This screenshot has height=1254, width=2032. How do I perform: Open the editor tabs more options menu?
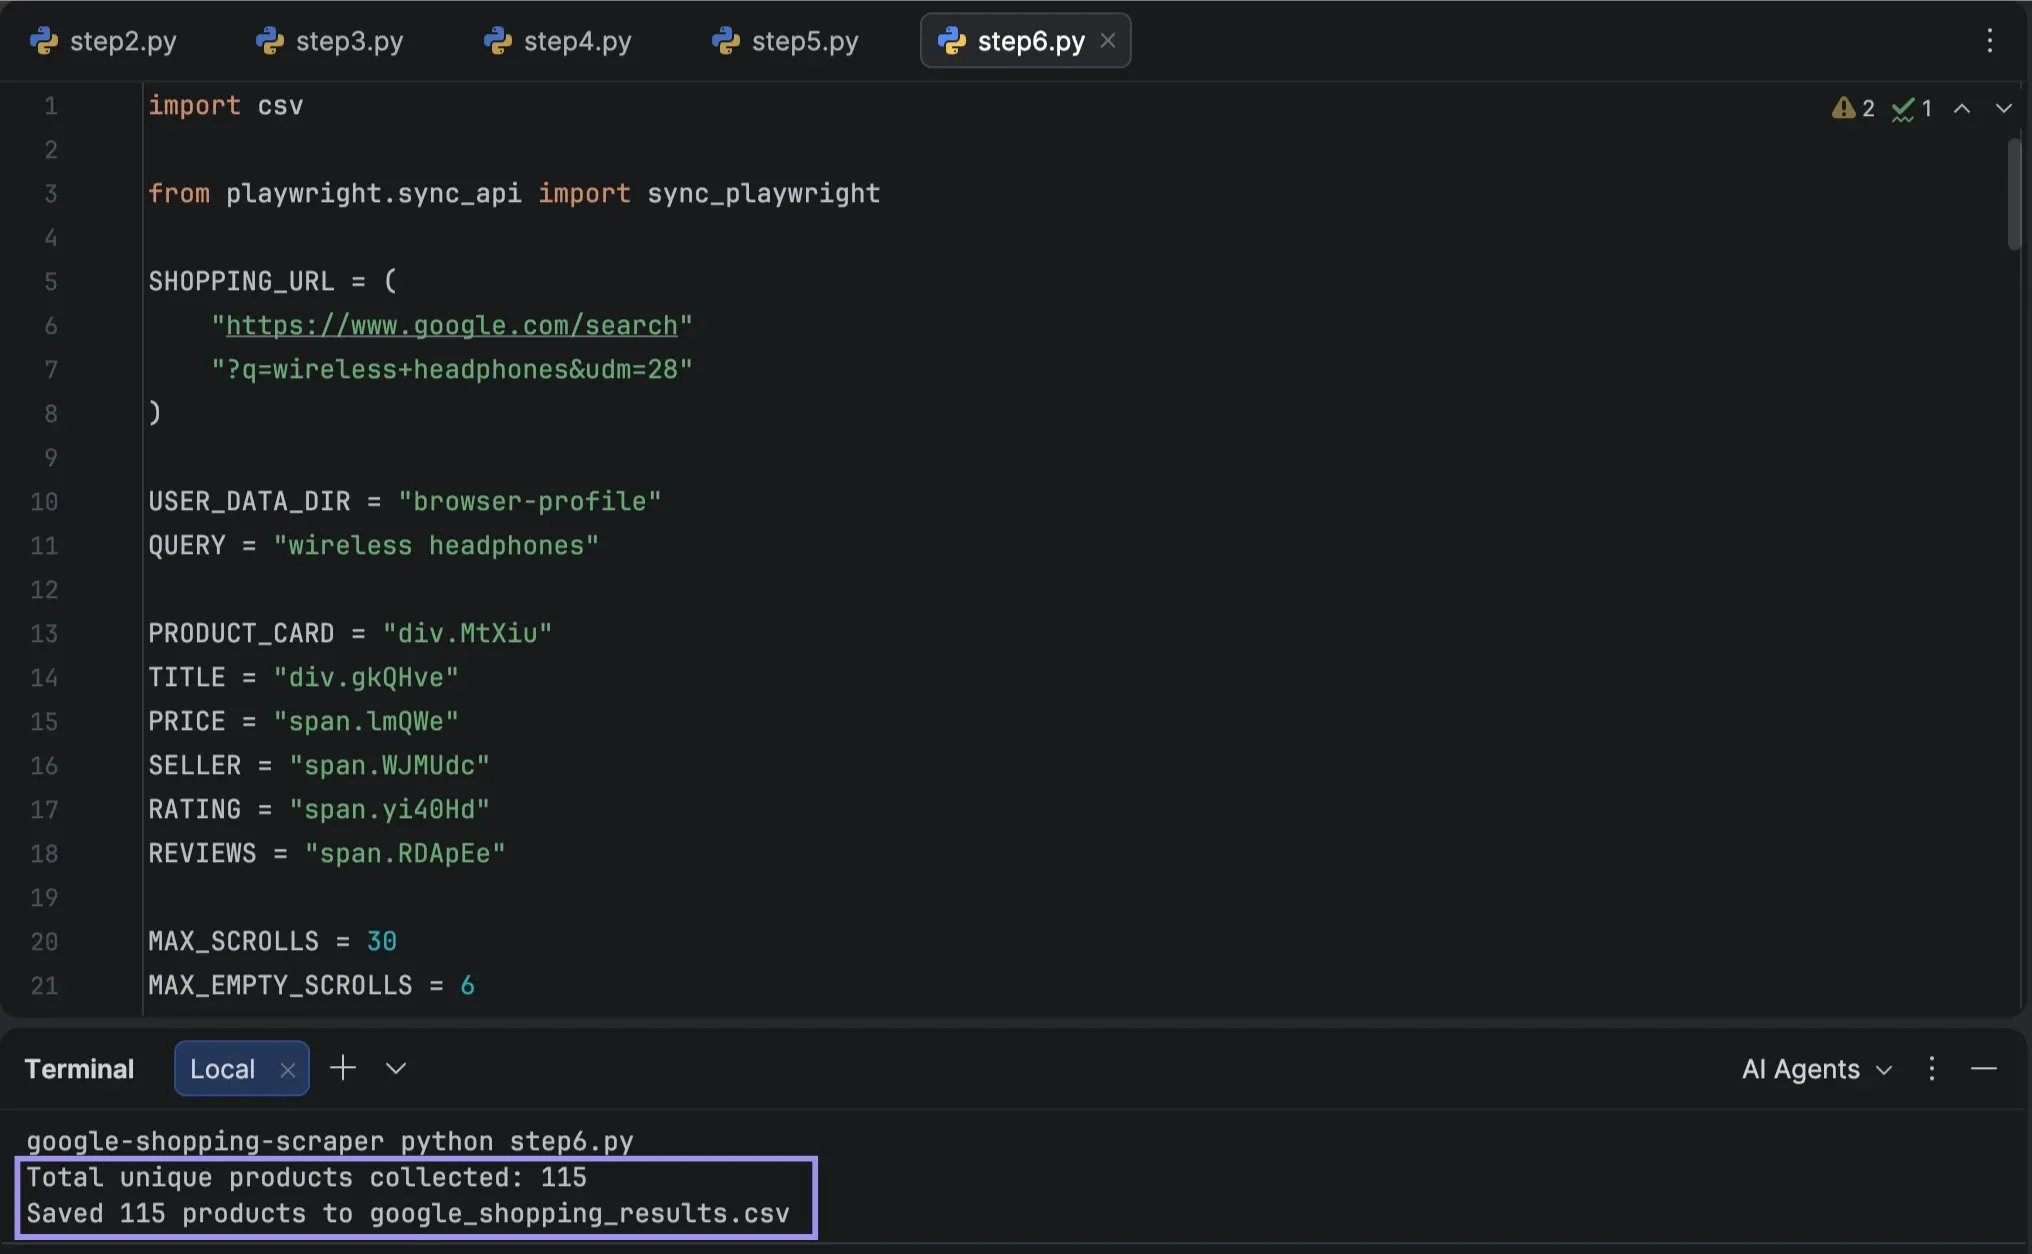pyautogui.click(x=1990, y=41)
